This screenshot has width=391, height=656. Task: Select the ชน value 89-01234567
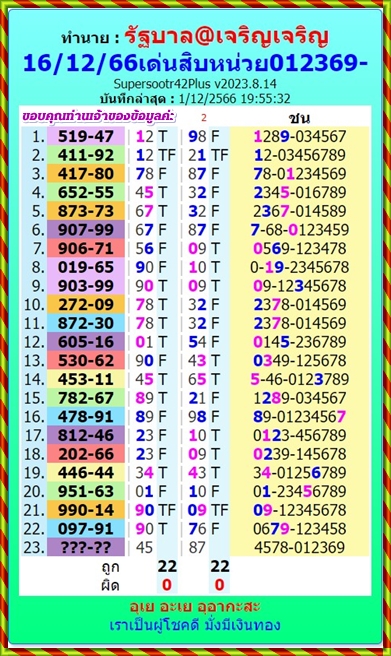300,417
